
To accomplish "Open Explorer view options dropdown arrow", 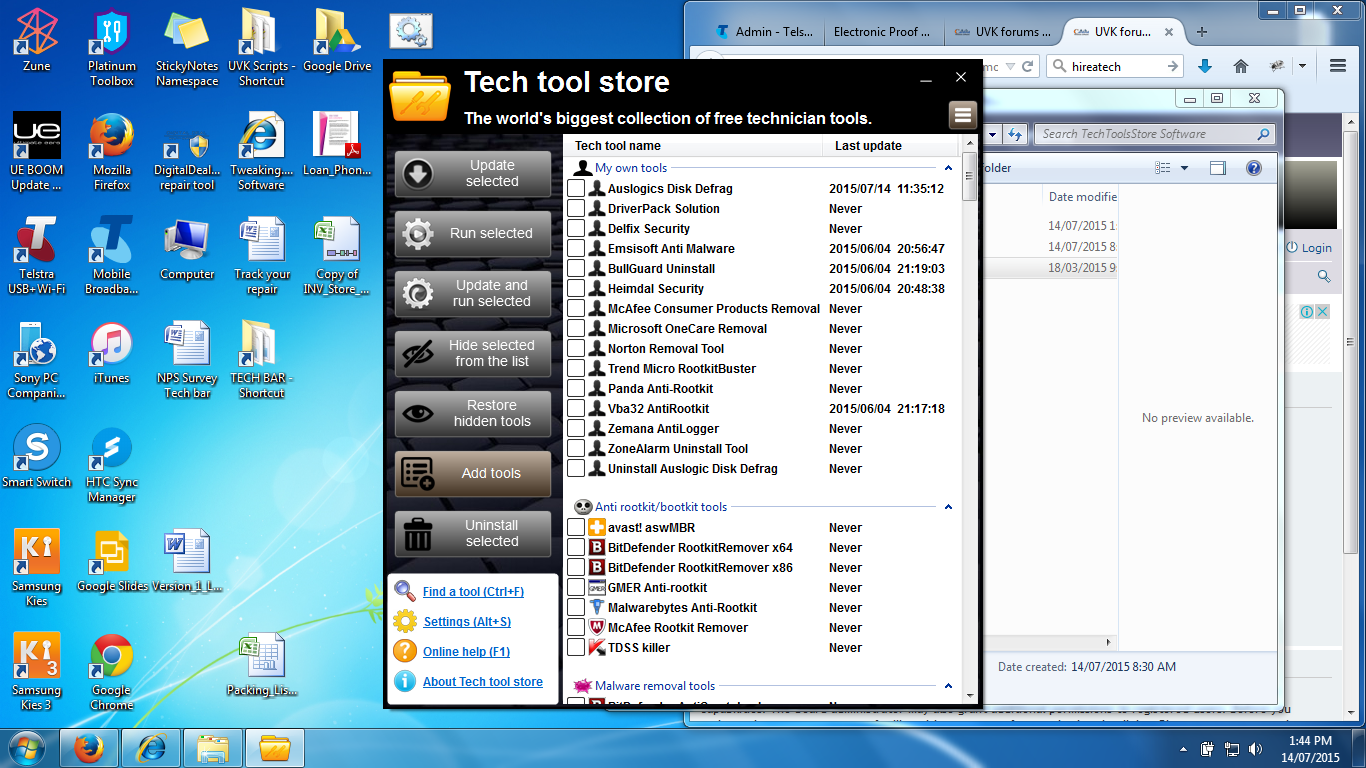I will tap(1185, 168).
